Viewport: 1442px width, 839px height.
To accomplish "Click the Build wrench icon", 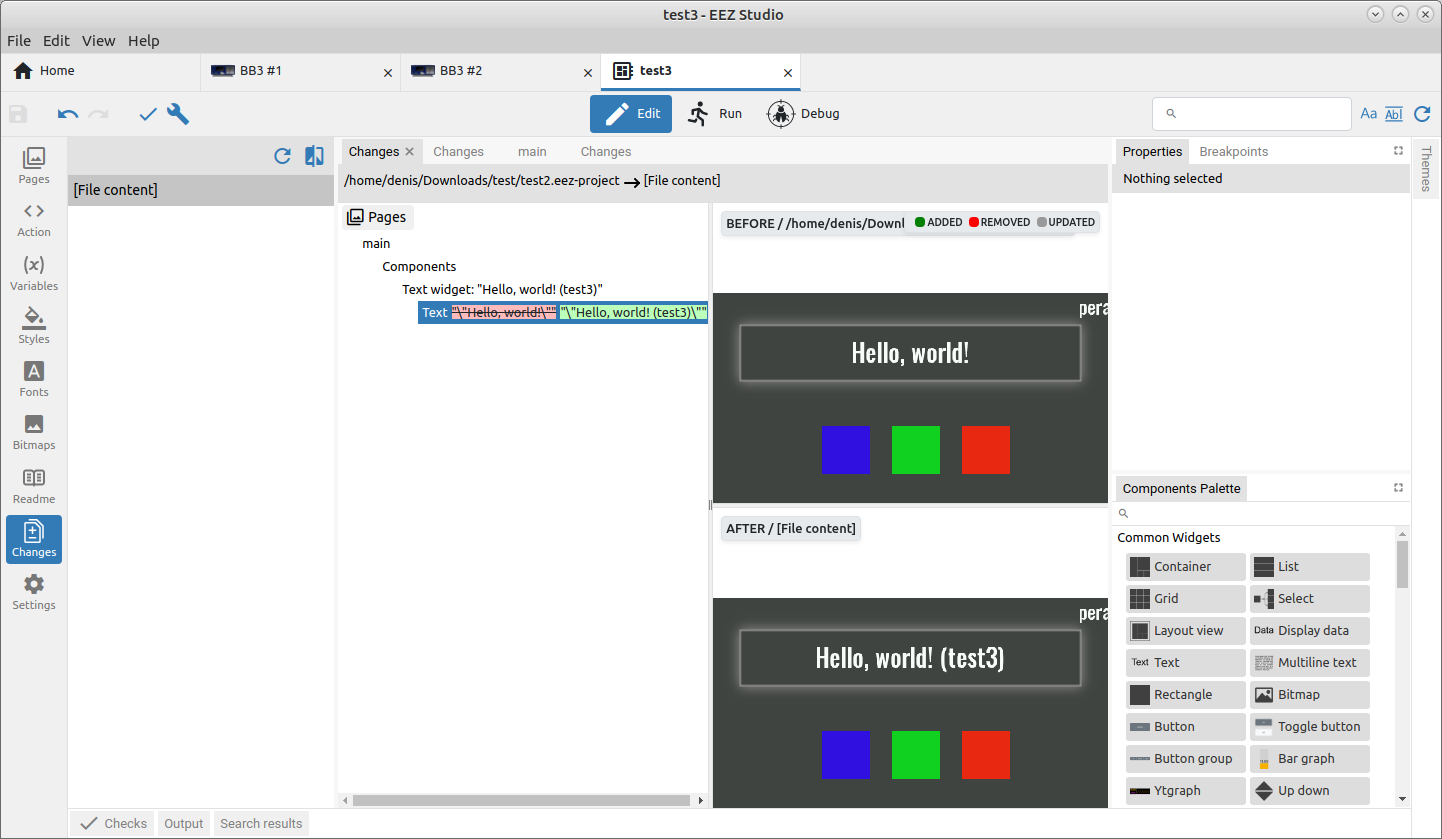I will pos(178,114).
